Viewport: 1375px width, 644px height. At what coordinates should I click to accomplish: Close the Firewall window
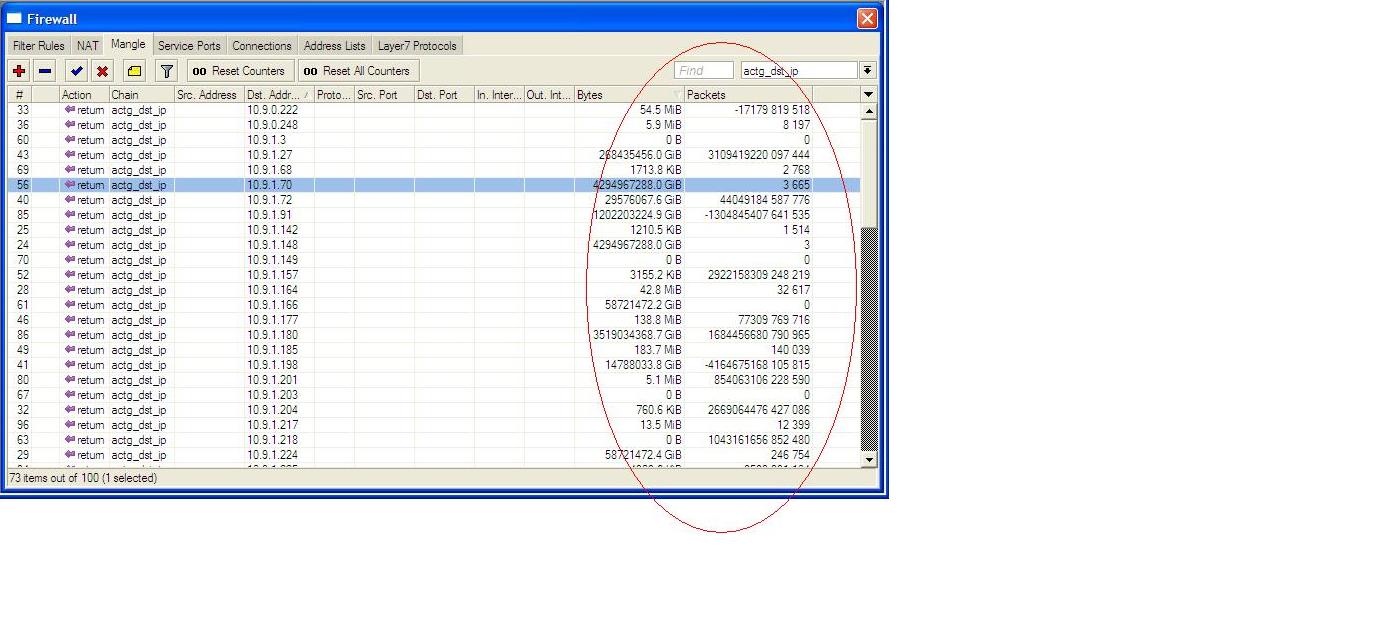[867, 18]
